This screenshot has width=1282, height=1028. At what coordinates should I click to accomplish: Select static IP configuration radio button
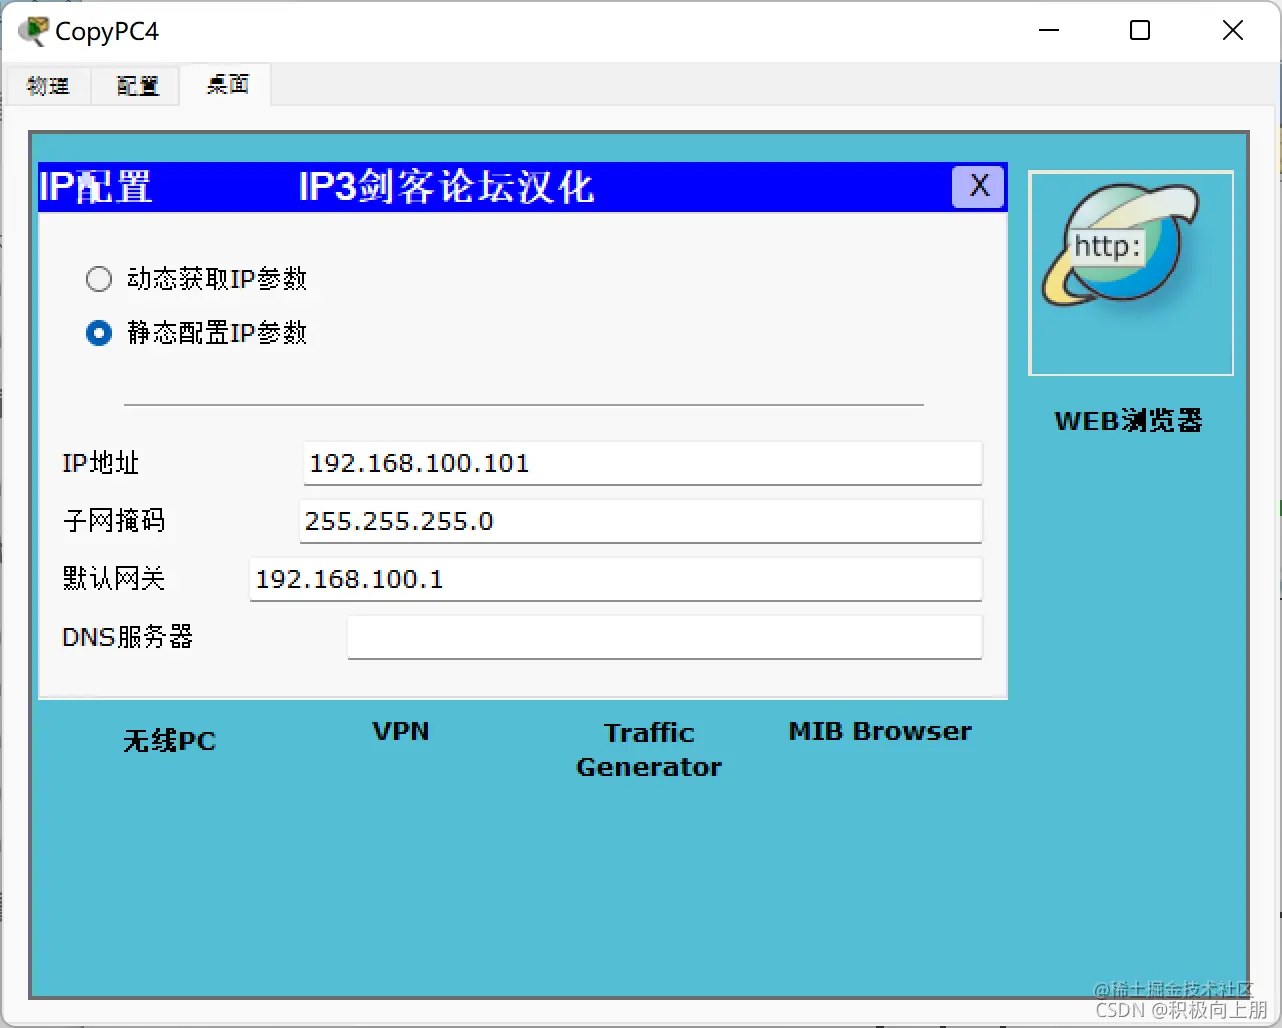coord(99,333)
